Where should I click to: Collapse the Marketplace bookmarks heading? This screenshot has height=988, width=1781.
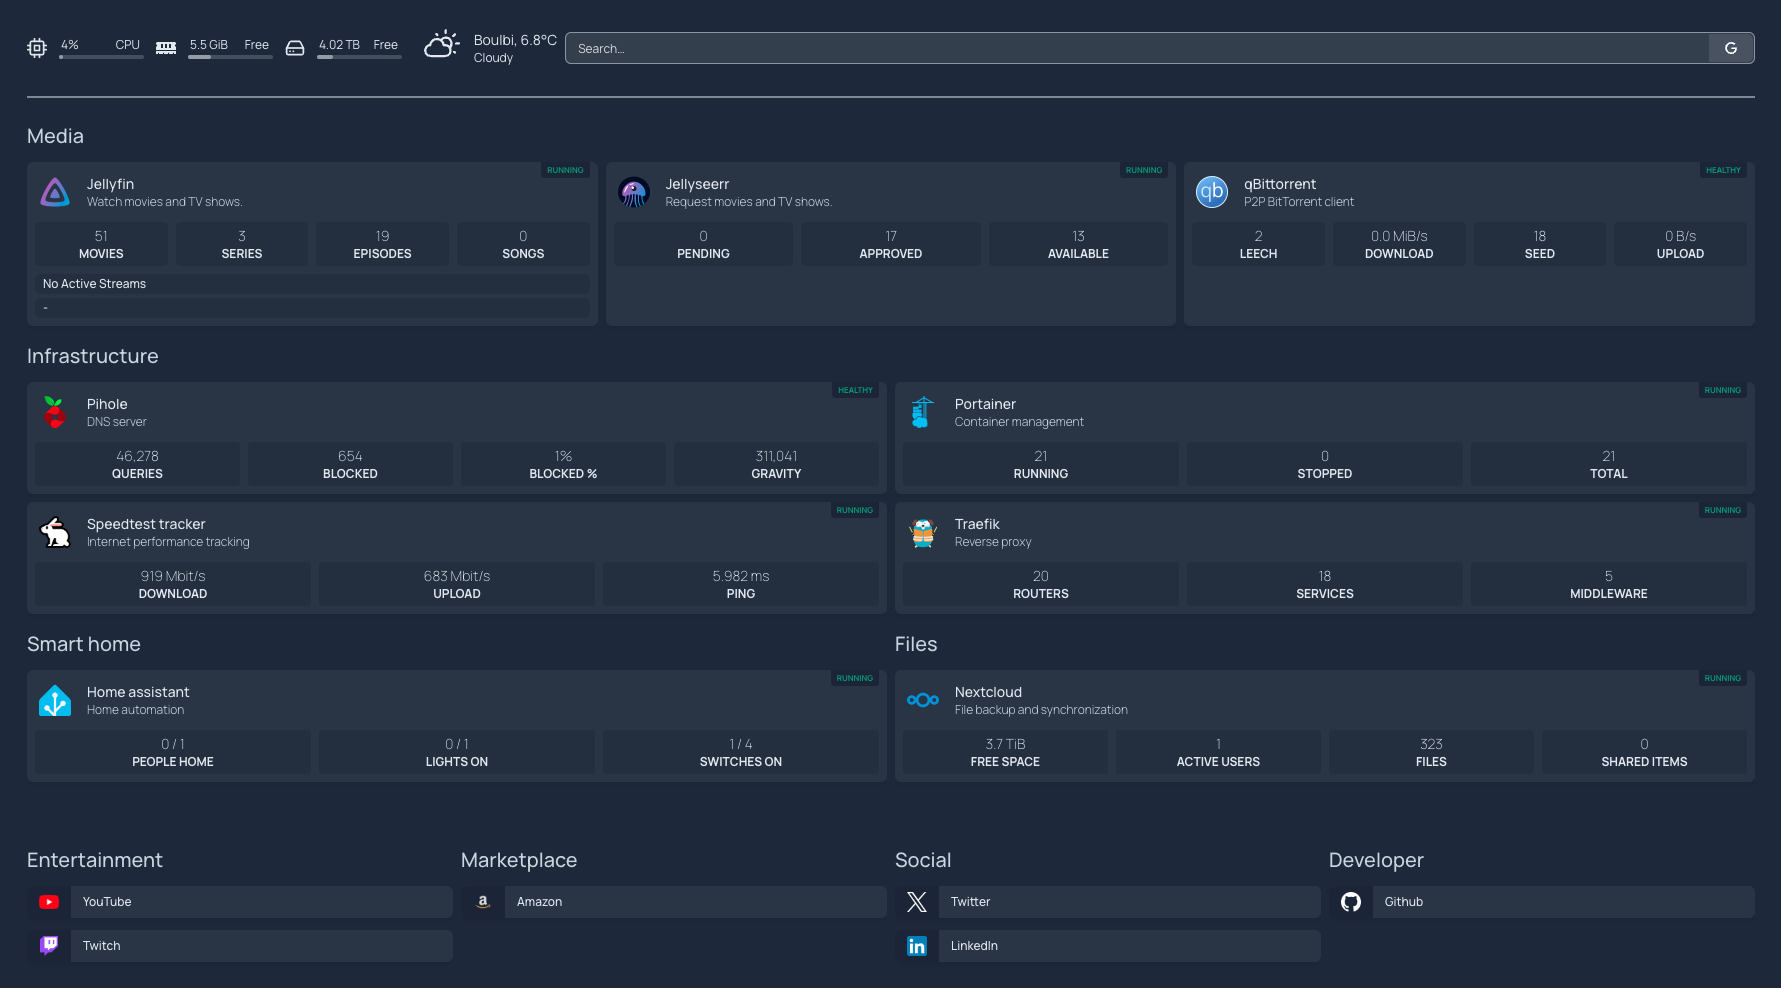click(x=519, y=860)
